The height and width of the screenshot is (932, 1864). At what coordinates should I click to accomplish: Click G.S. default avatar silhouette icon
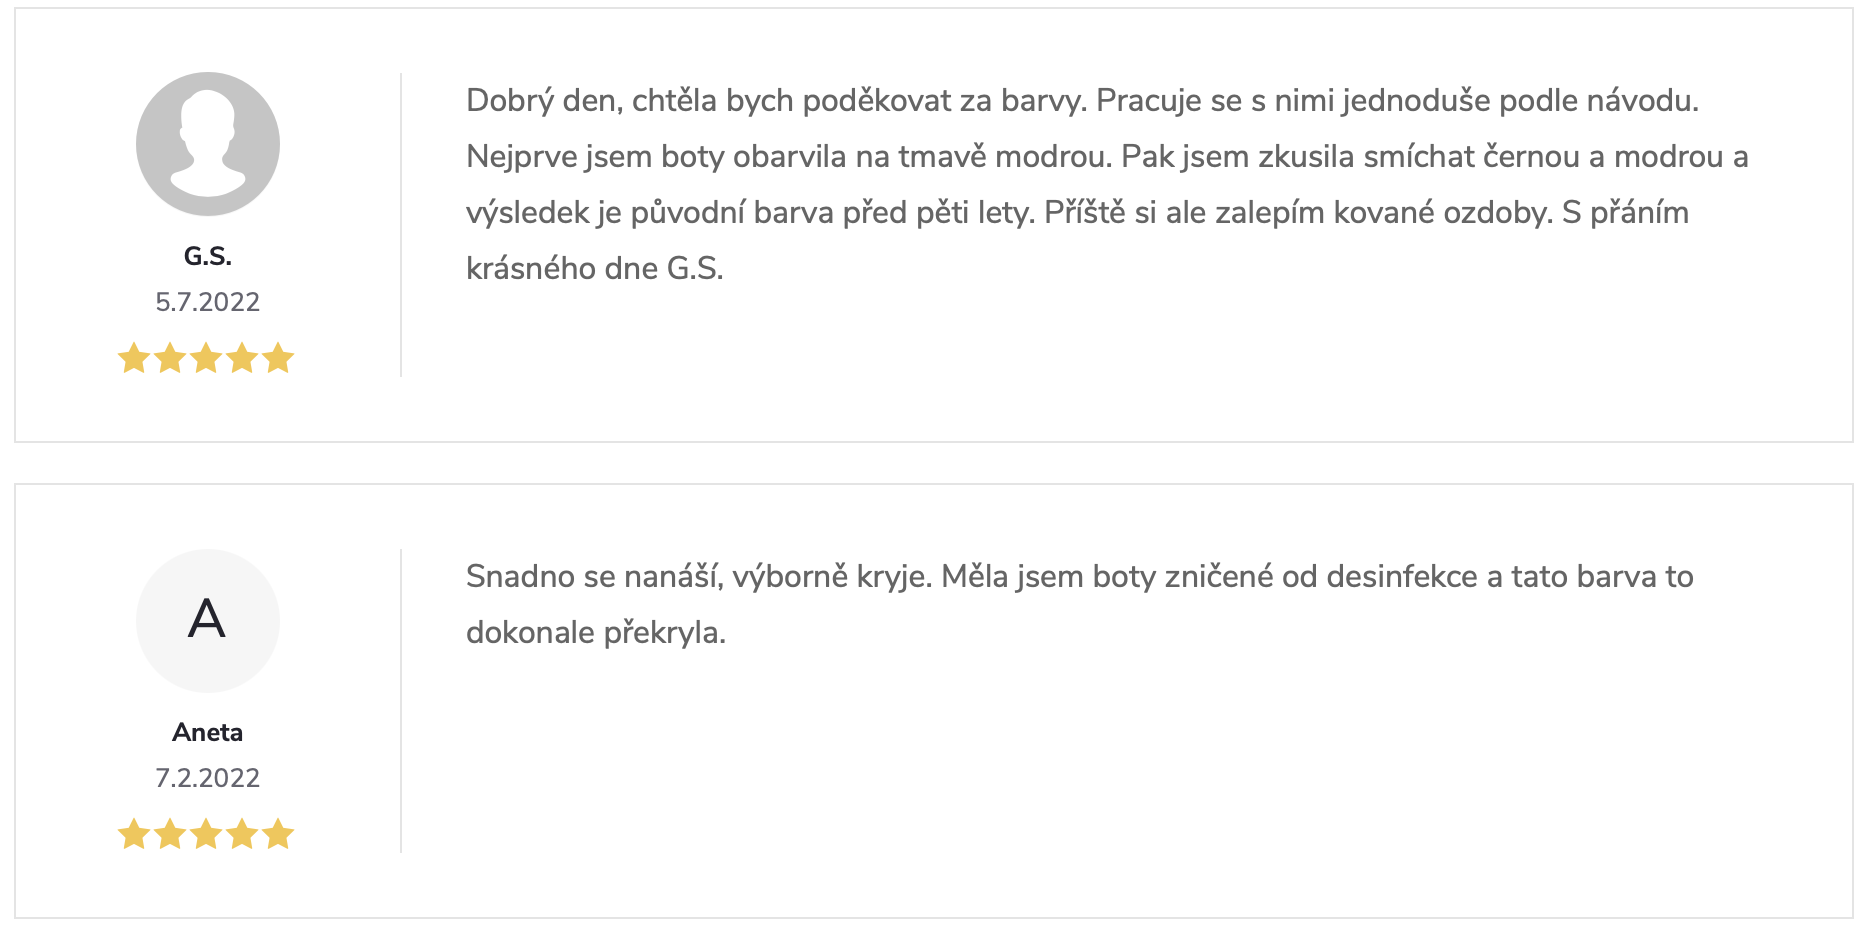pyautogui.click(x=208, y=144)
